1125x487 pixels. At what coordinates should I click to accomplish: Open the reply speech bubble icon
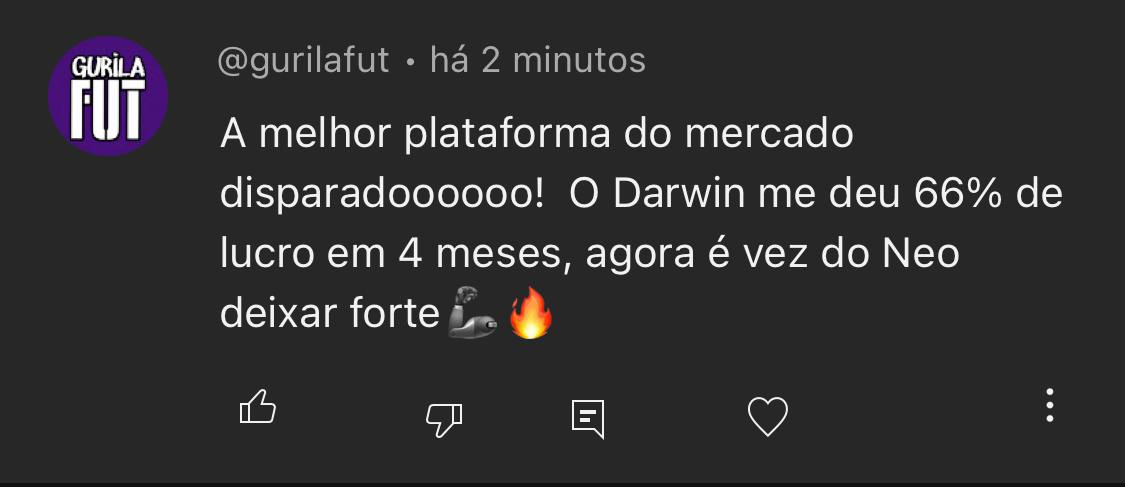tap(588, 419)
